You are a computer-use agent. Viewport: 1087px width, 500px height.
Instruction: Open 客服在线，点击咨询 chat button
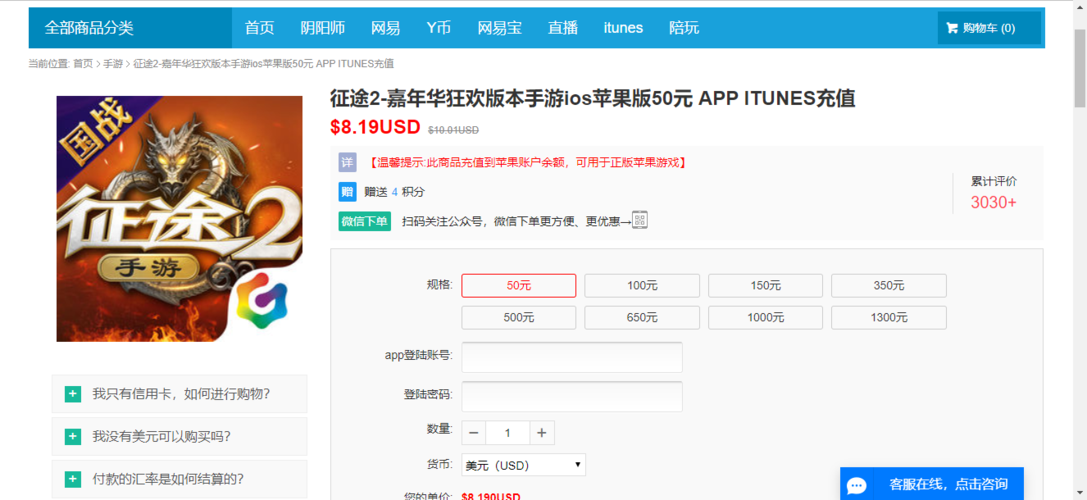932,483
